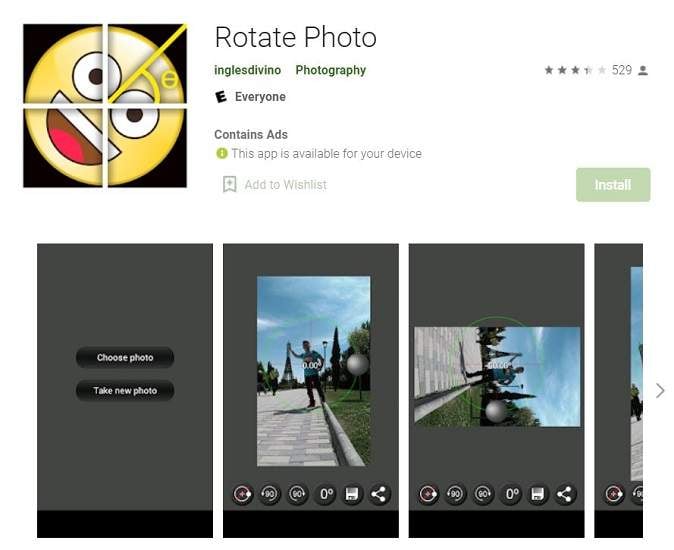
Task: Click the 0° reset icon in third screenshot
Action: click(511, 494)
